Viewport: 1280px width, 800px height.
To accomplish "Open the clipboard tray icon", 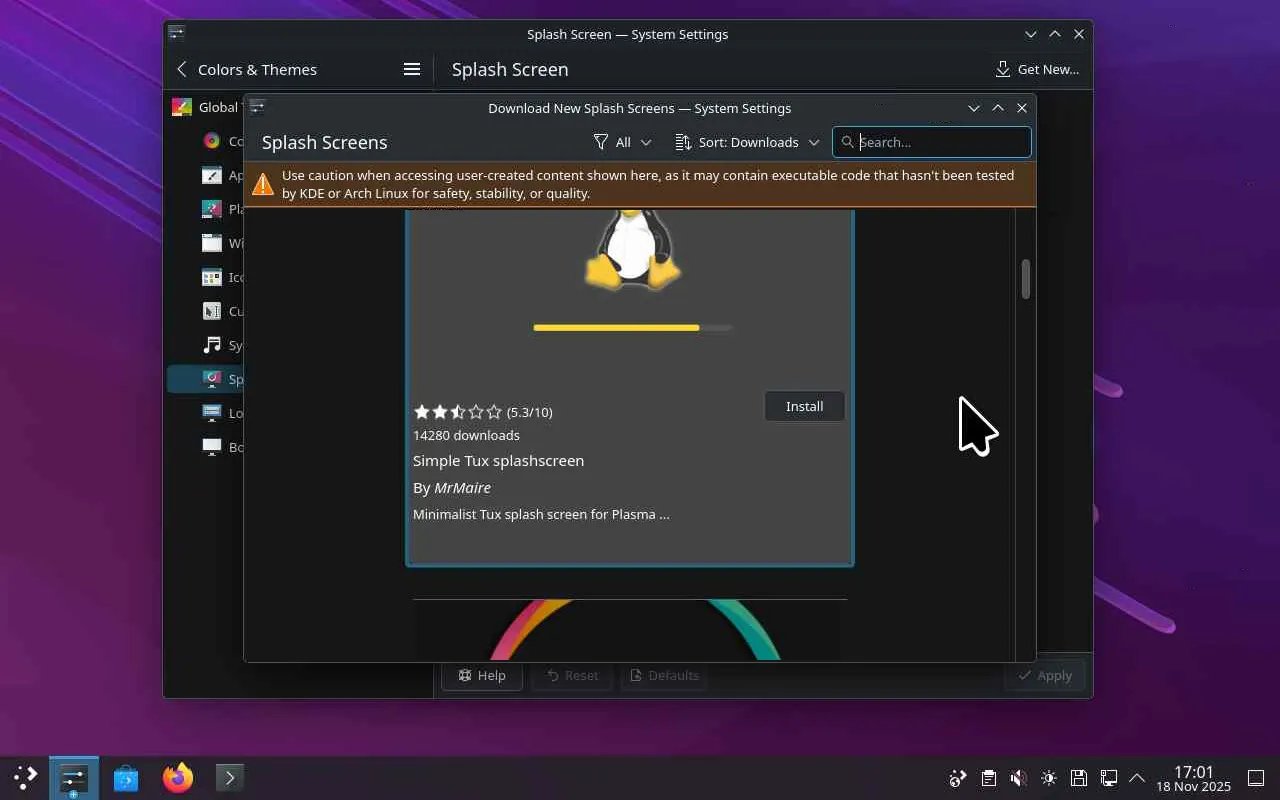I will coord(988,778).
